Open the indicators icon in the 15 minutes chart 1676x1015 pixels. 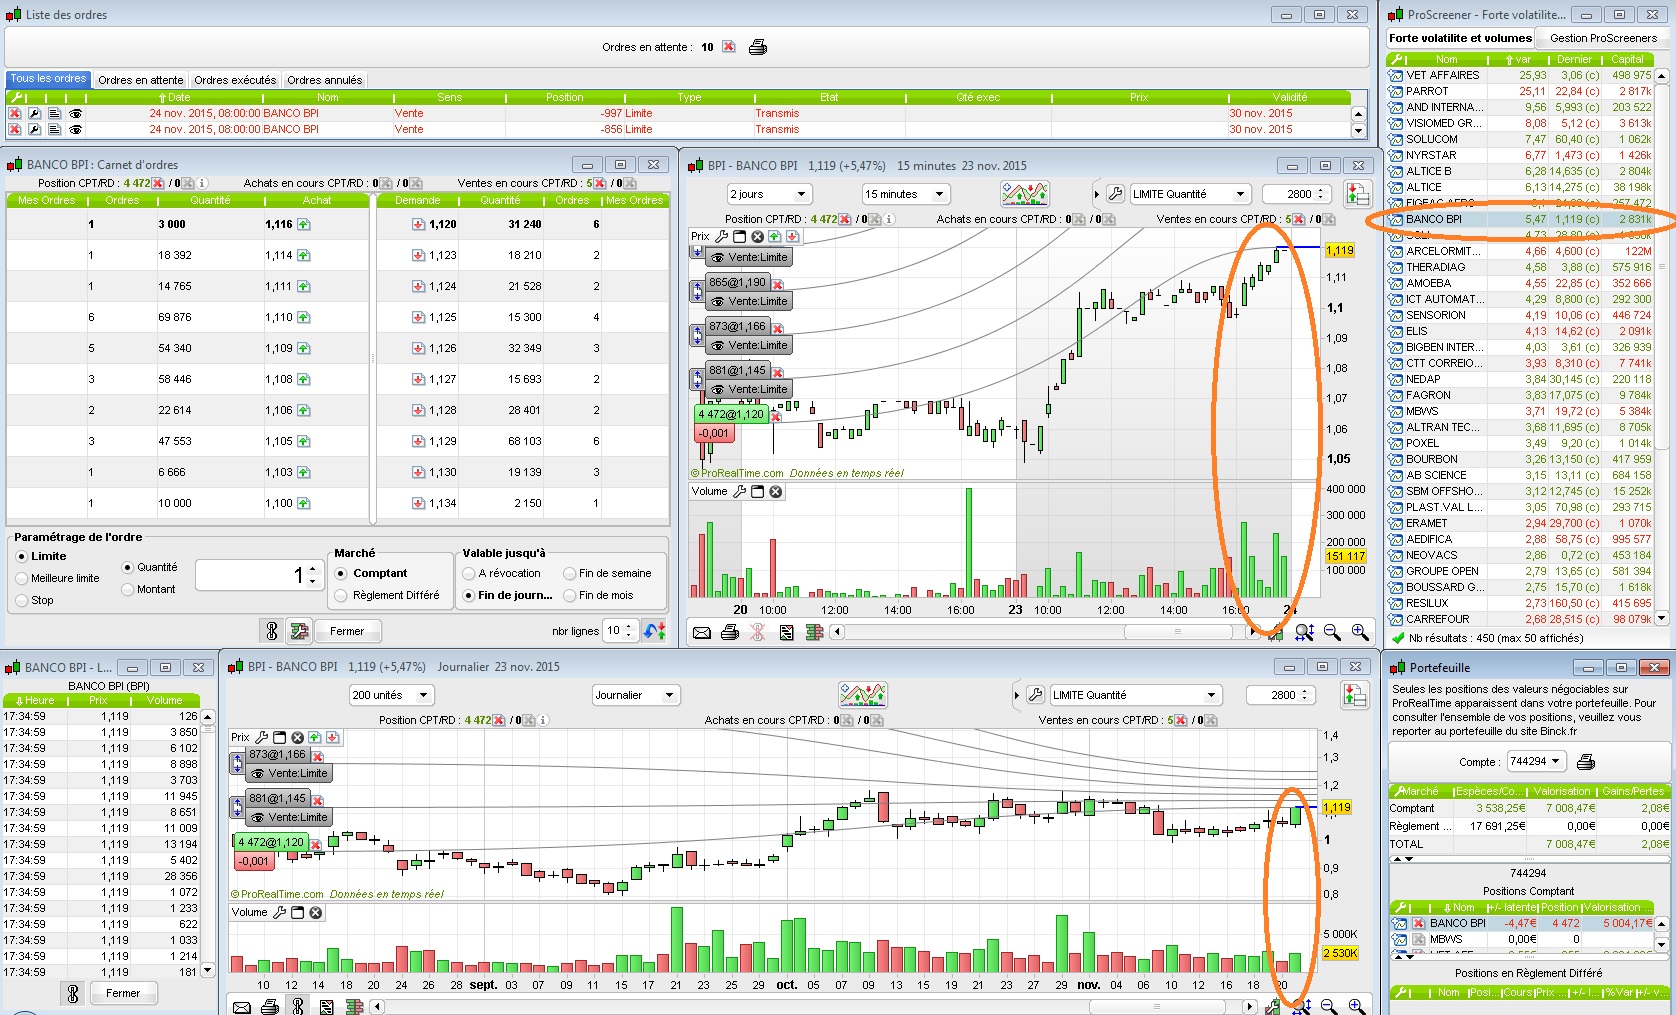(1025, 194)
